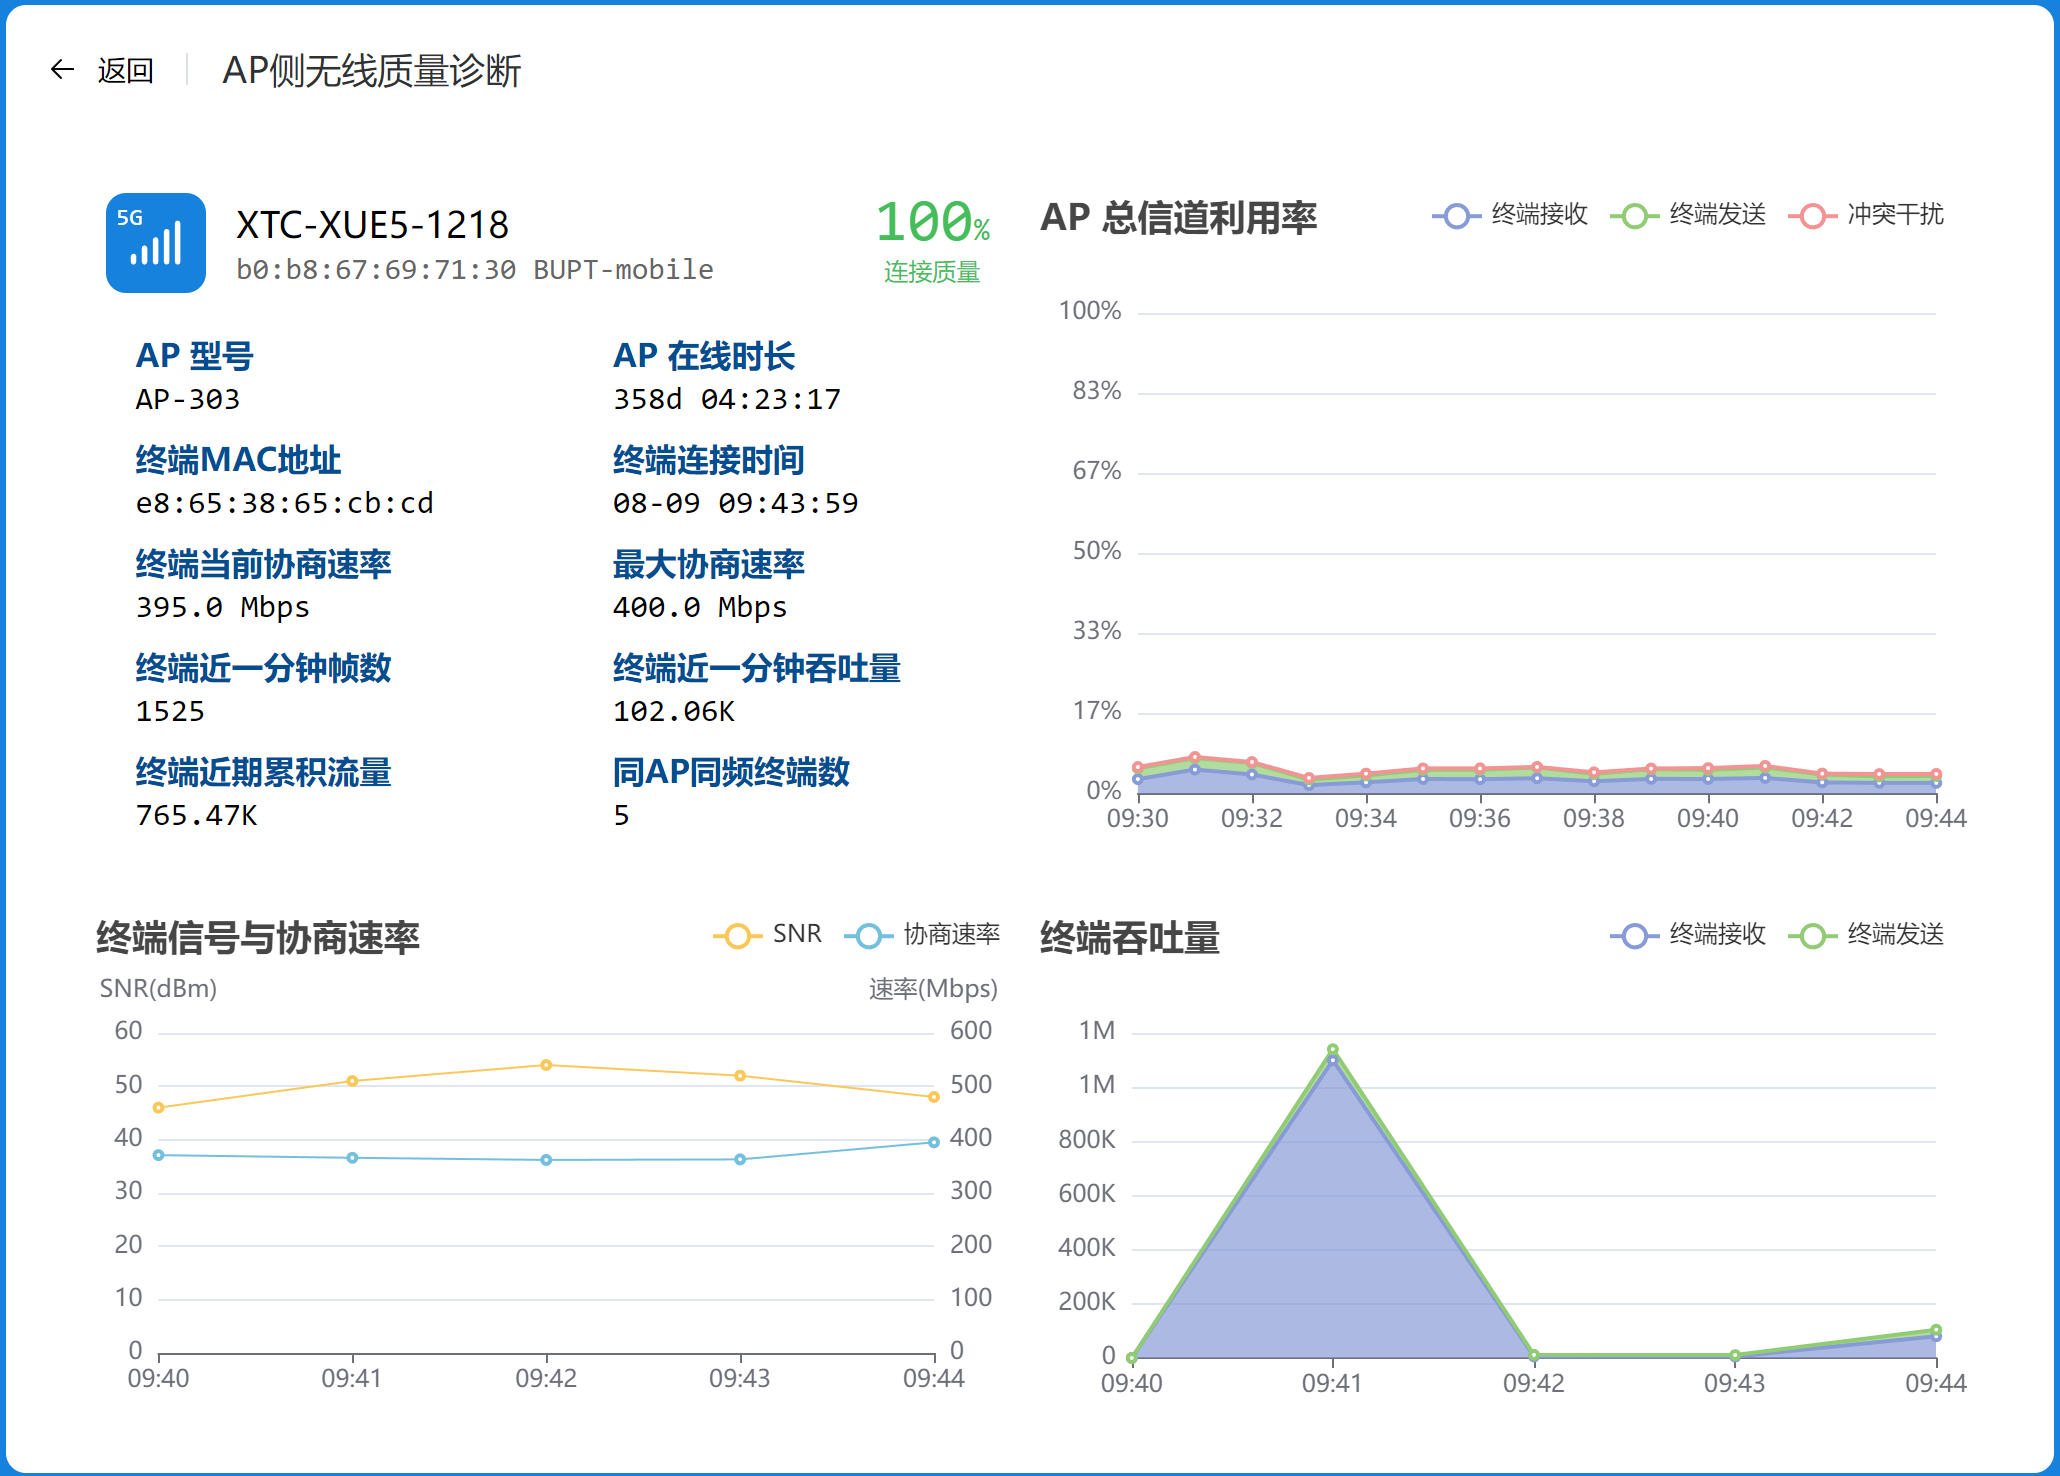
Task: Click AP model value AP-303
Action: pyautogui.click(x=188, y=400)
